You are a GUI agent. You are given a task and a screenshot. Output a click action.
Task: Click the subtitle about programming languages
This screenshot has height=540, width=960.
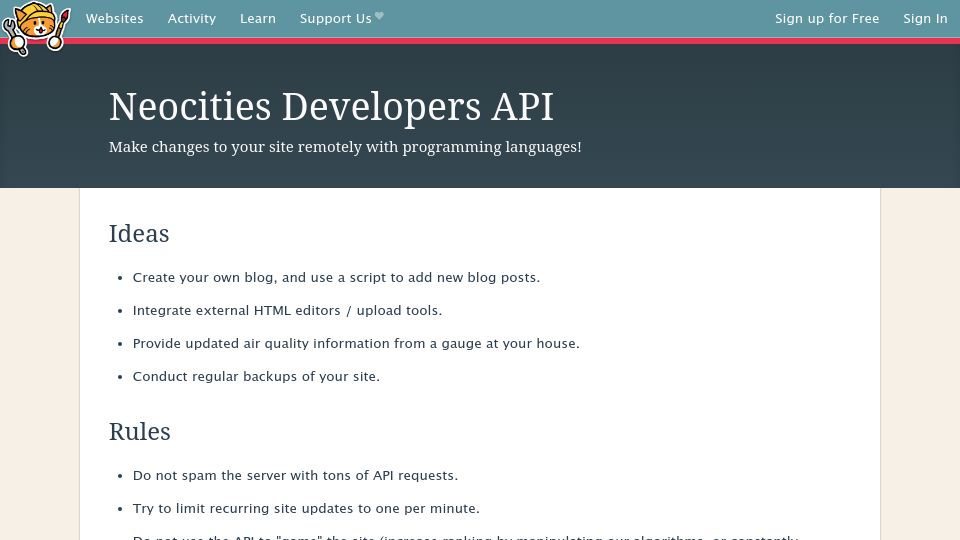(345, 147)
